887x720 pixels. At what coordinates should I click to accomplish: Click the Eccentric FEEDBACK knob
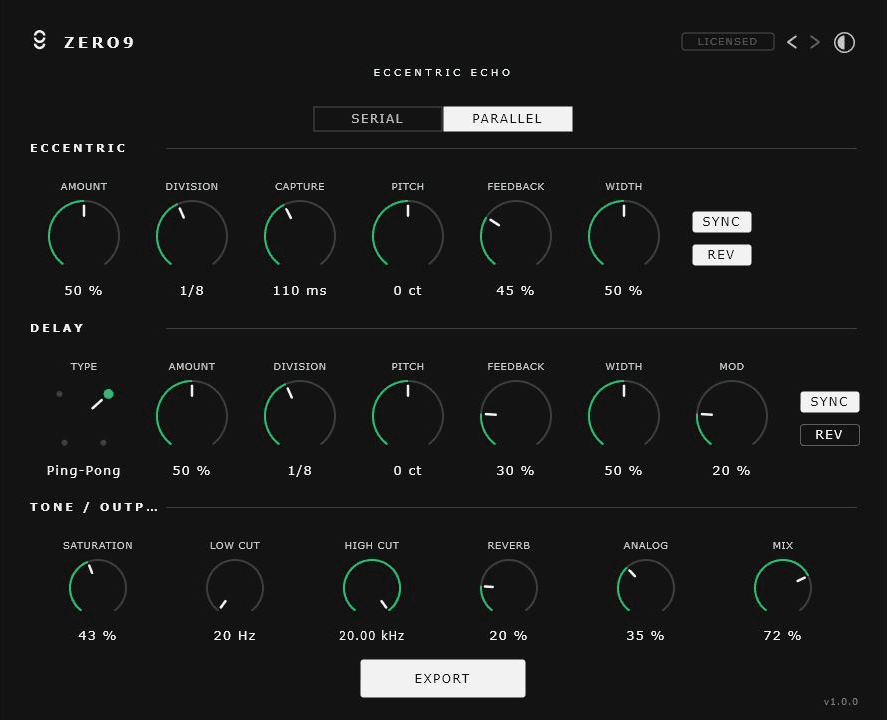click(516, 235)
